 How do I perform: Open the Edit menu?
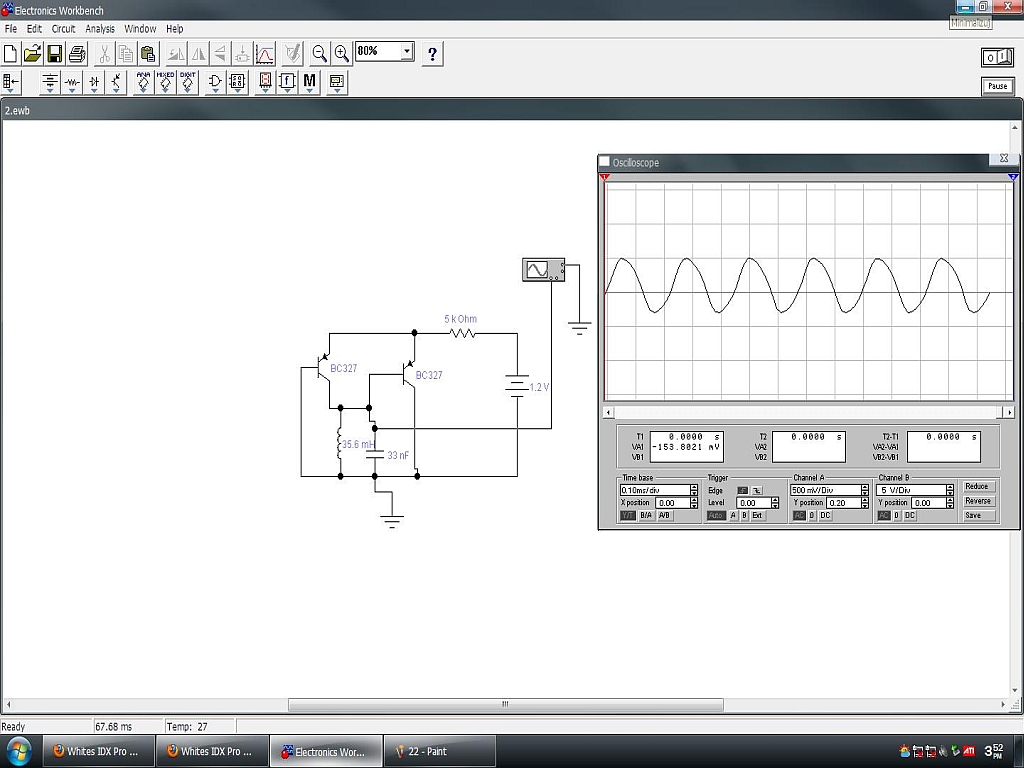(34, 29)
